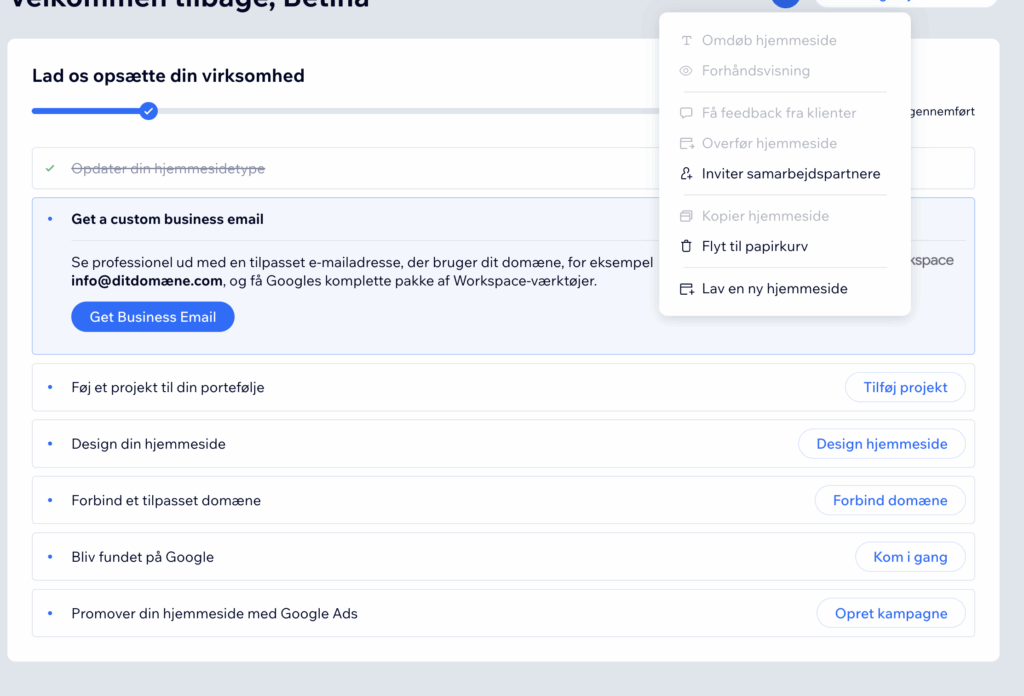Click the Kopier hjemmeside duplicate icon
Viewport: 1024px width, 696px height.
(x=686, y=216)
